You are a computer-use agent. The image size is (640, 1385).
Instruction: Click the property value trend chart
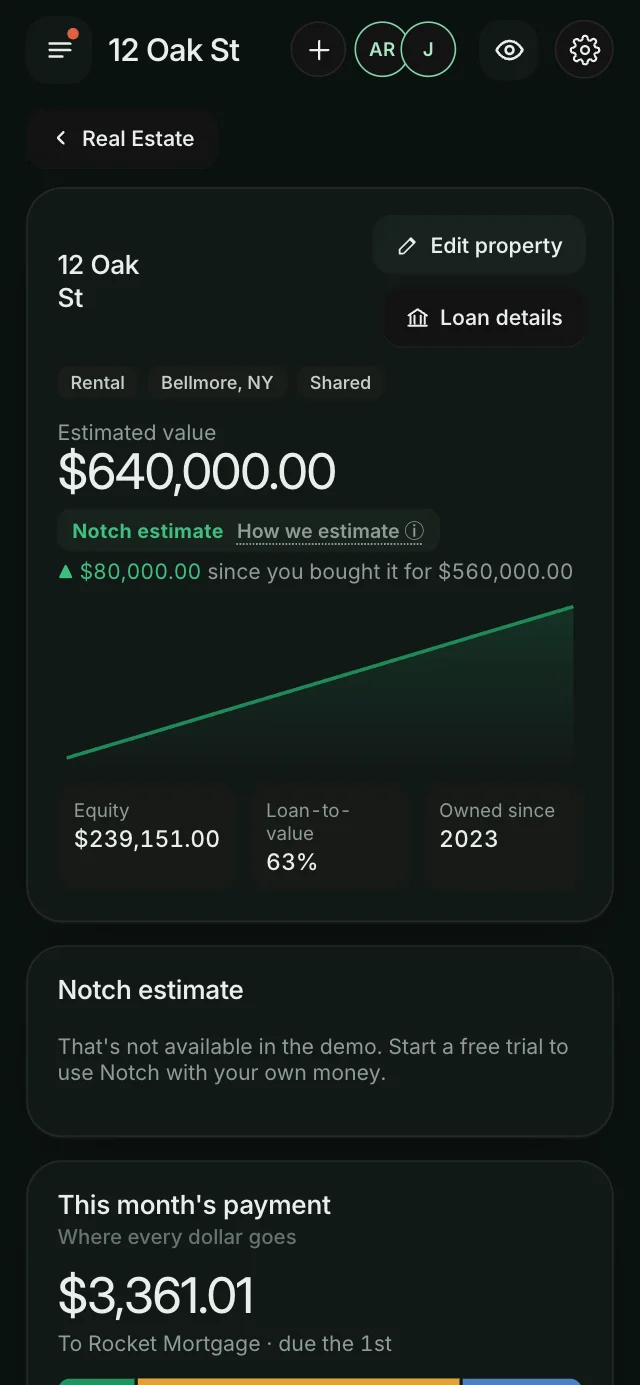coord(320,683)
